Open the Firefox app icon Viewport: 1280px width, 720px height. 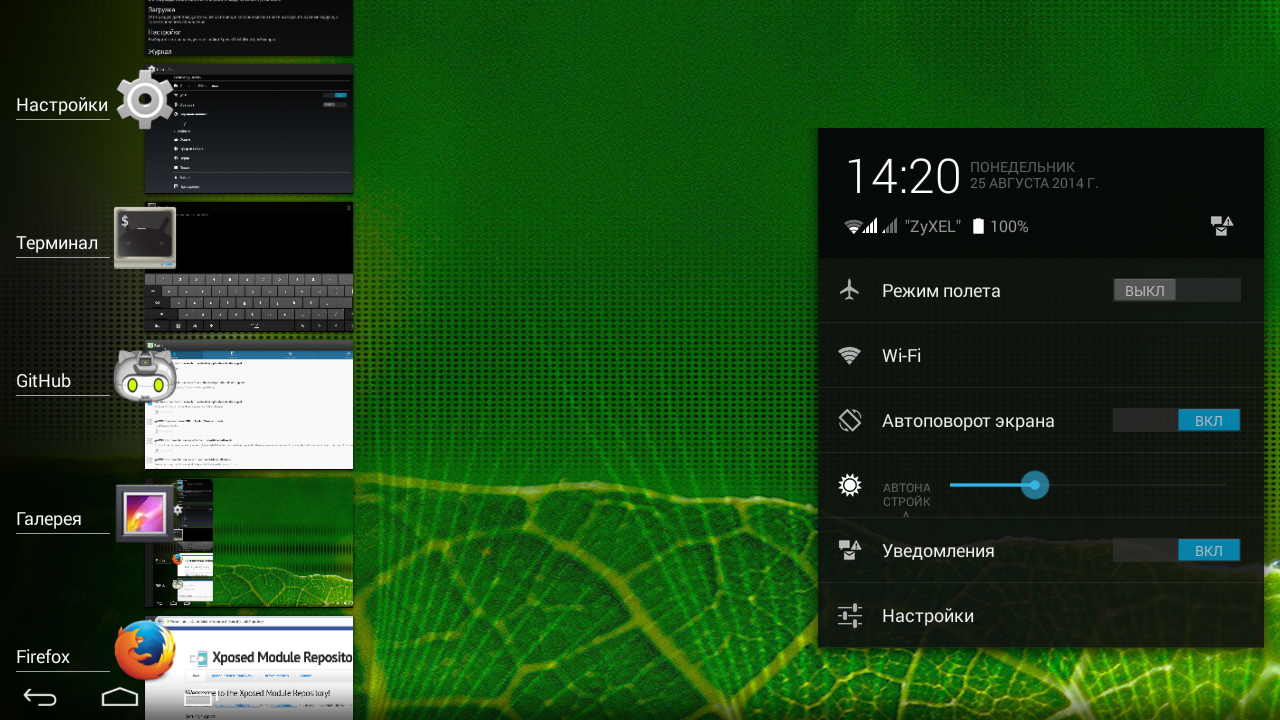pyautogui.click(x=145, y=651)
